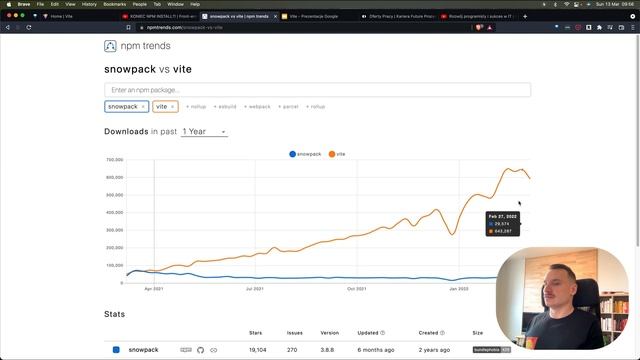The image size is (640, 360).
Task: Click the blue snowpack color square in Stats
Action: pyautogui.click(x=116, y=350)
